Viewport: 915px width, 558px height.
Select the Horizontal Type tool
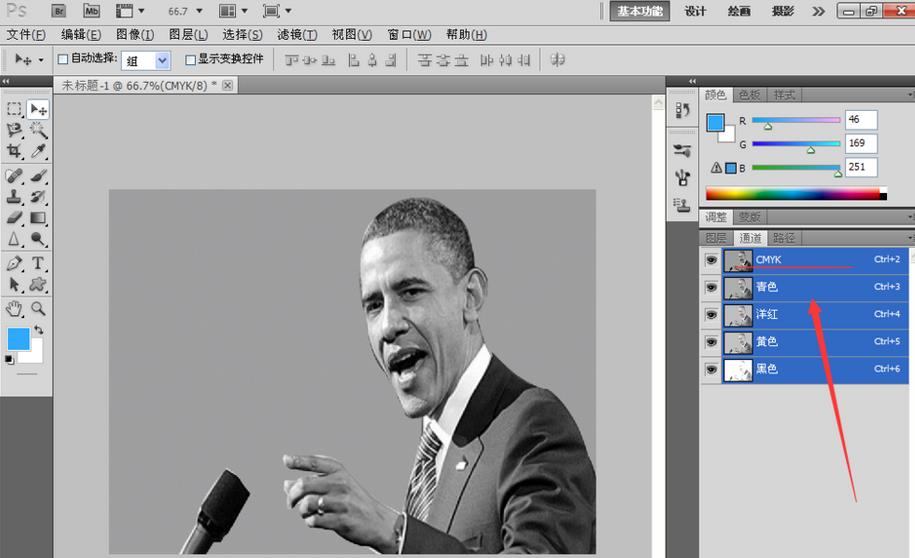[x=38, y=263]
